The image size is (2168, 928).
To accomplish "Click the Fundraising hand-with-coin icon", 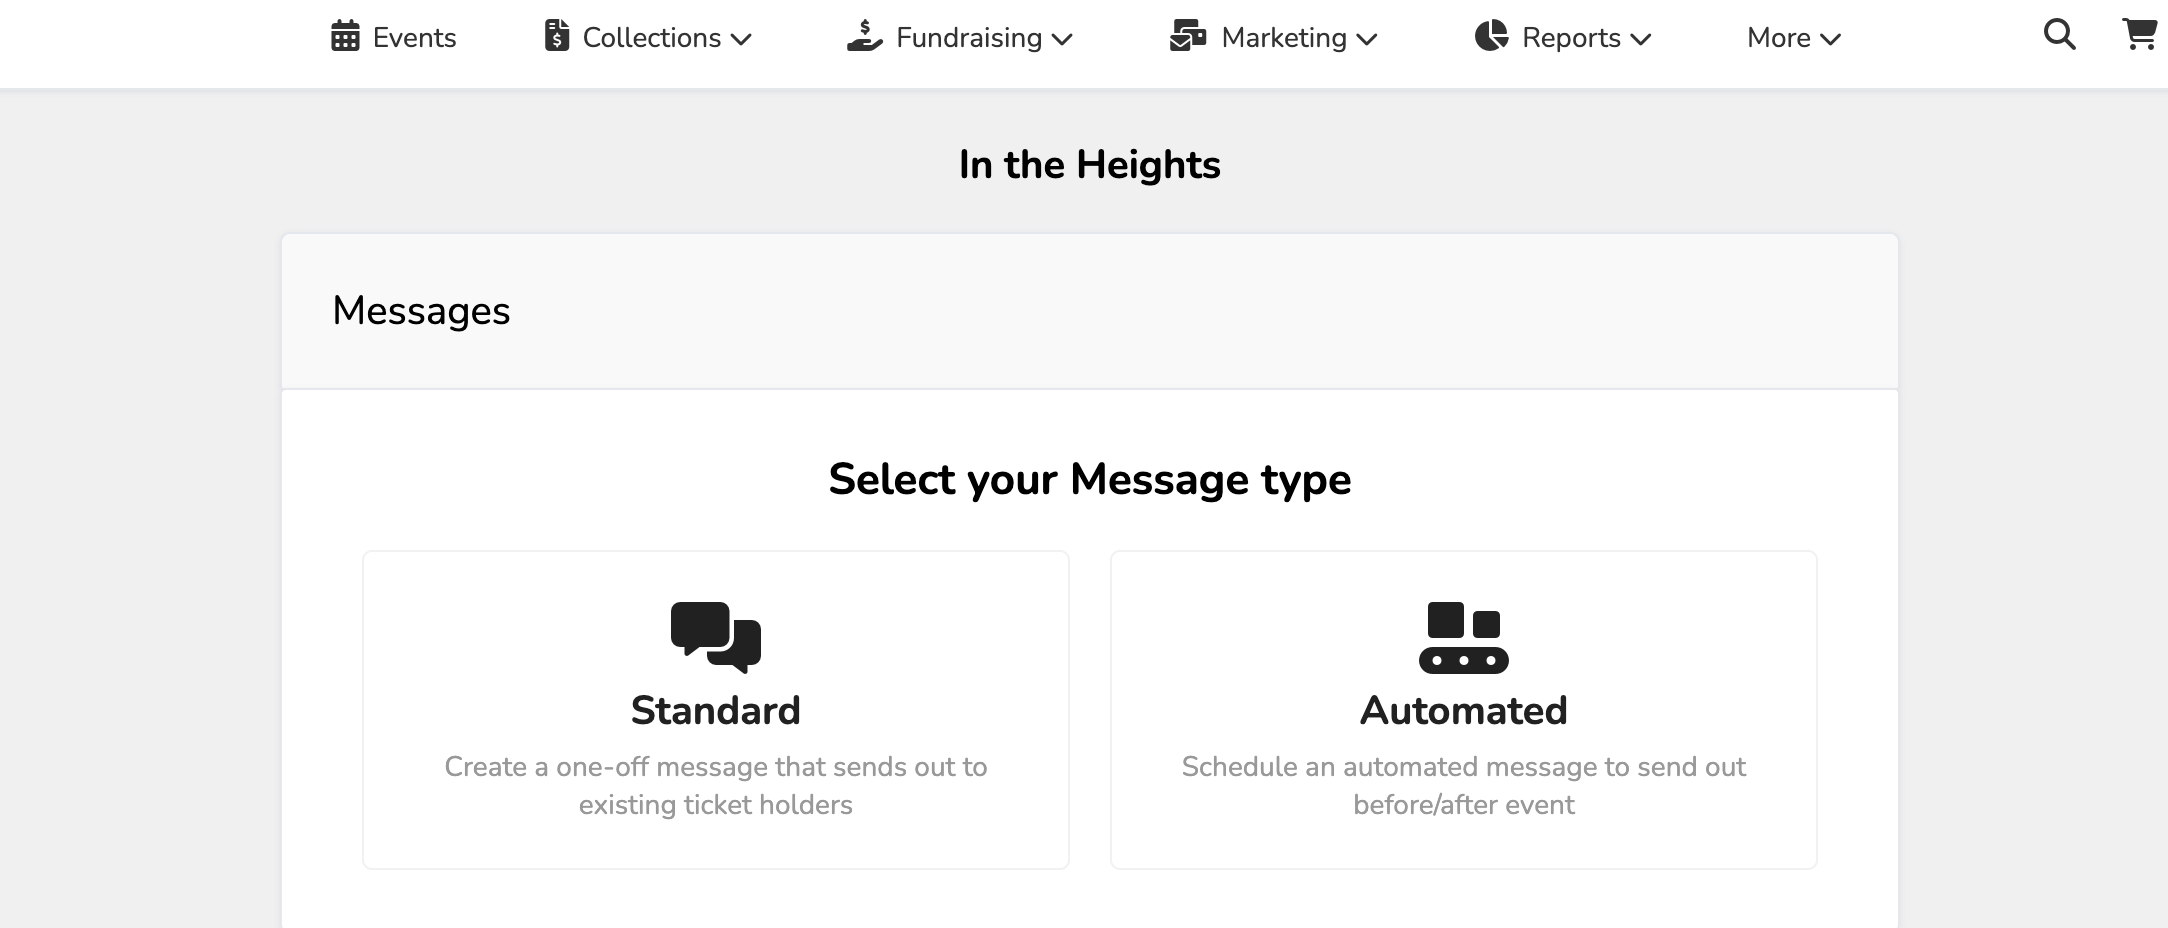I will 864,36.
